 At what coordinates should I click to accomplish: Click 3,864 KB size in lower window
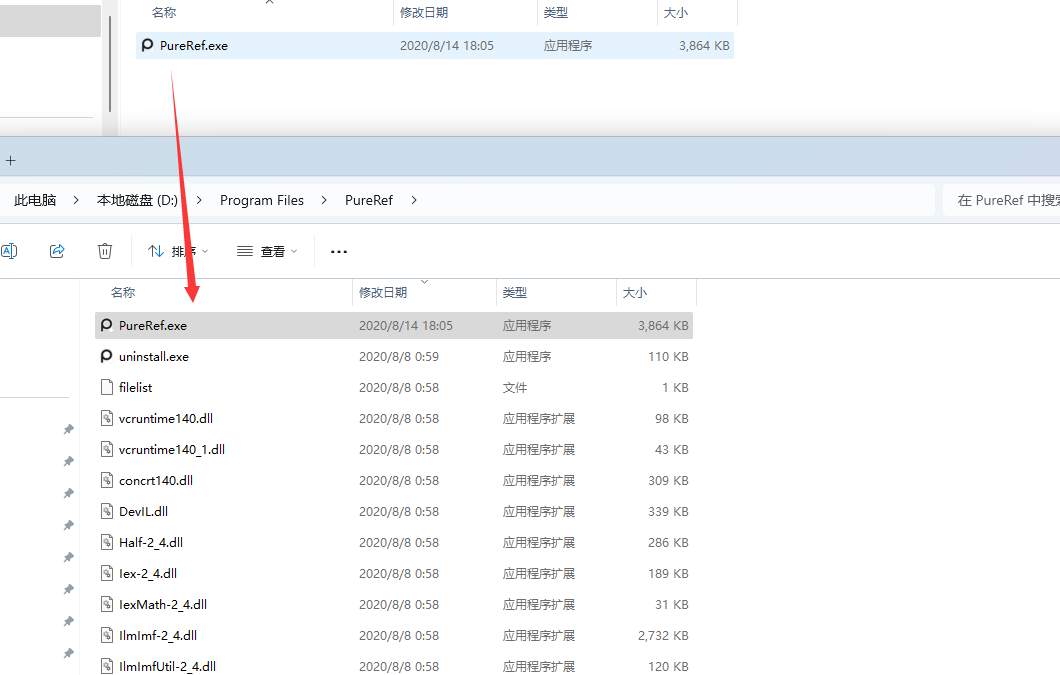click(663, 325)
